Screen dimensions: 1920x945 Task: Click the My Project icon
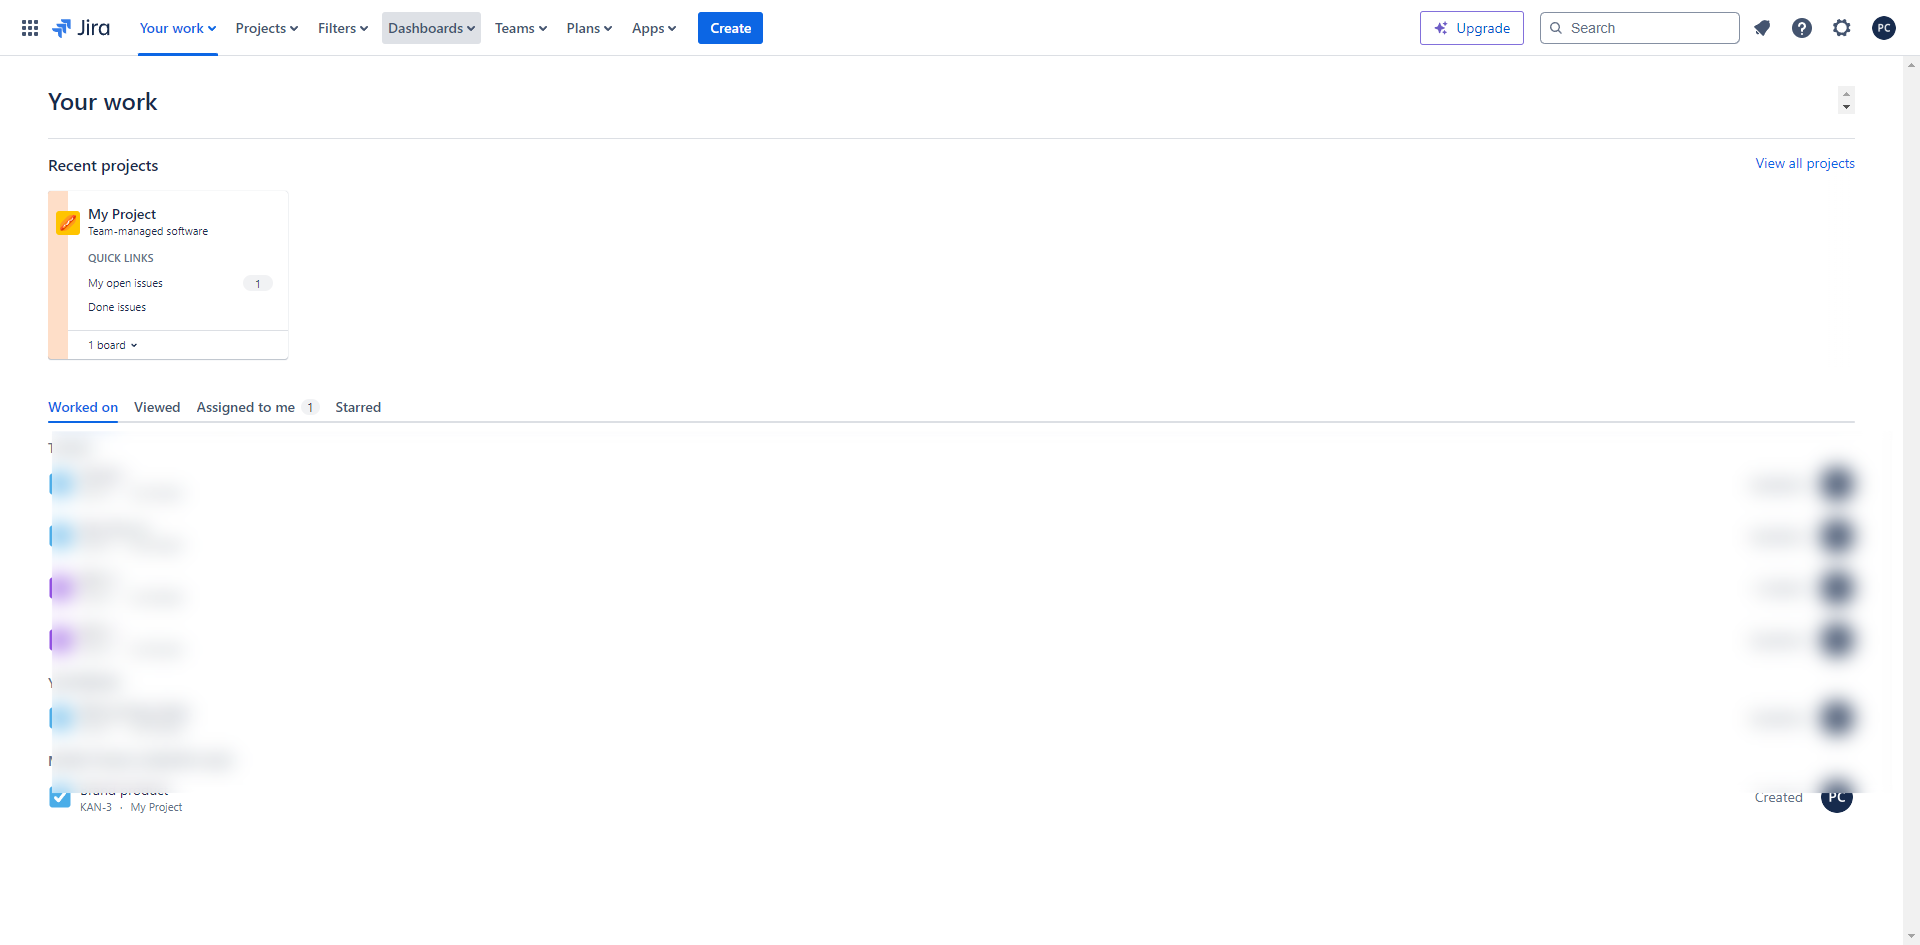pos(68,223)
